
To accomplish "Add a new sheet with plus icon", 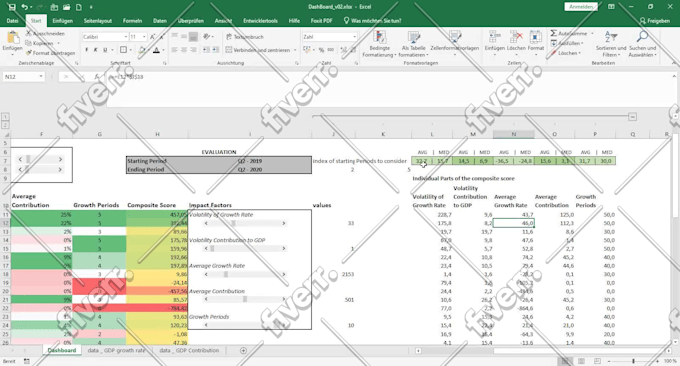I will pos(243,350).
